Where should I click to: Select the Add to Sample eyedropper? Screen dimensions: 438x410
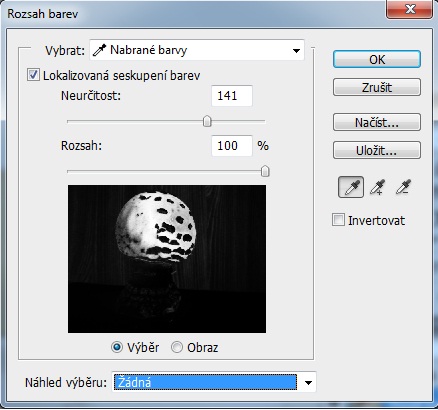coord(377,187)
